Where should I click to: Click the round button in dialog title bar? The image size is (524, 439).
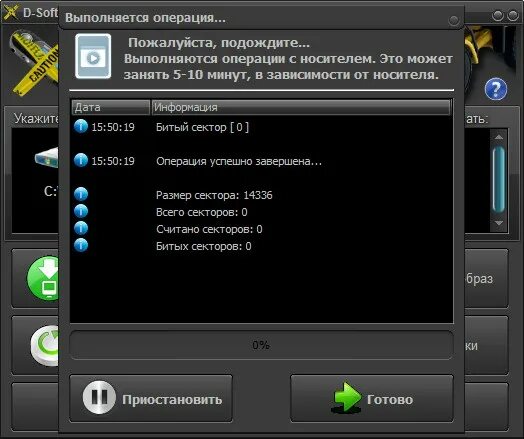[x=453, y=20]
